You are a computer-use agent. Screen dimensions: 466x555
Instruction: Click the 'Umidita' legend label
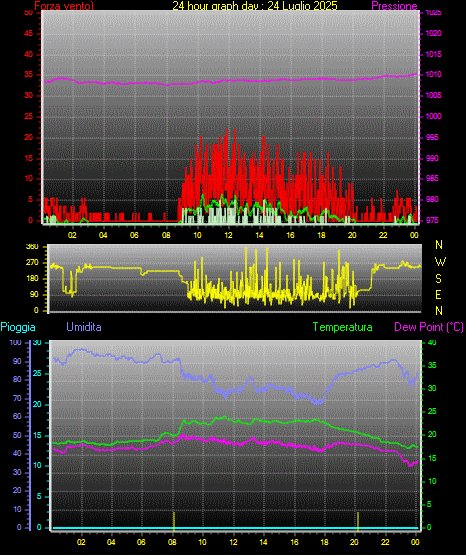click(x=84, y=327)
